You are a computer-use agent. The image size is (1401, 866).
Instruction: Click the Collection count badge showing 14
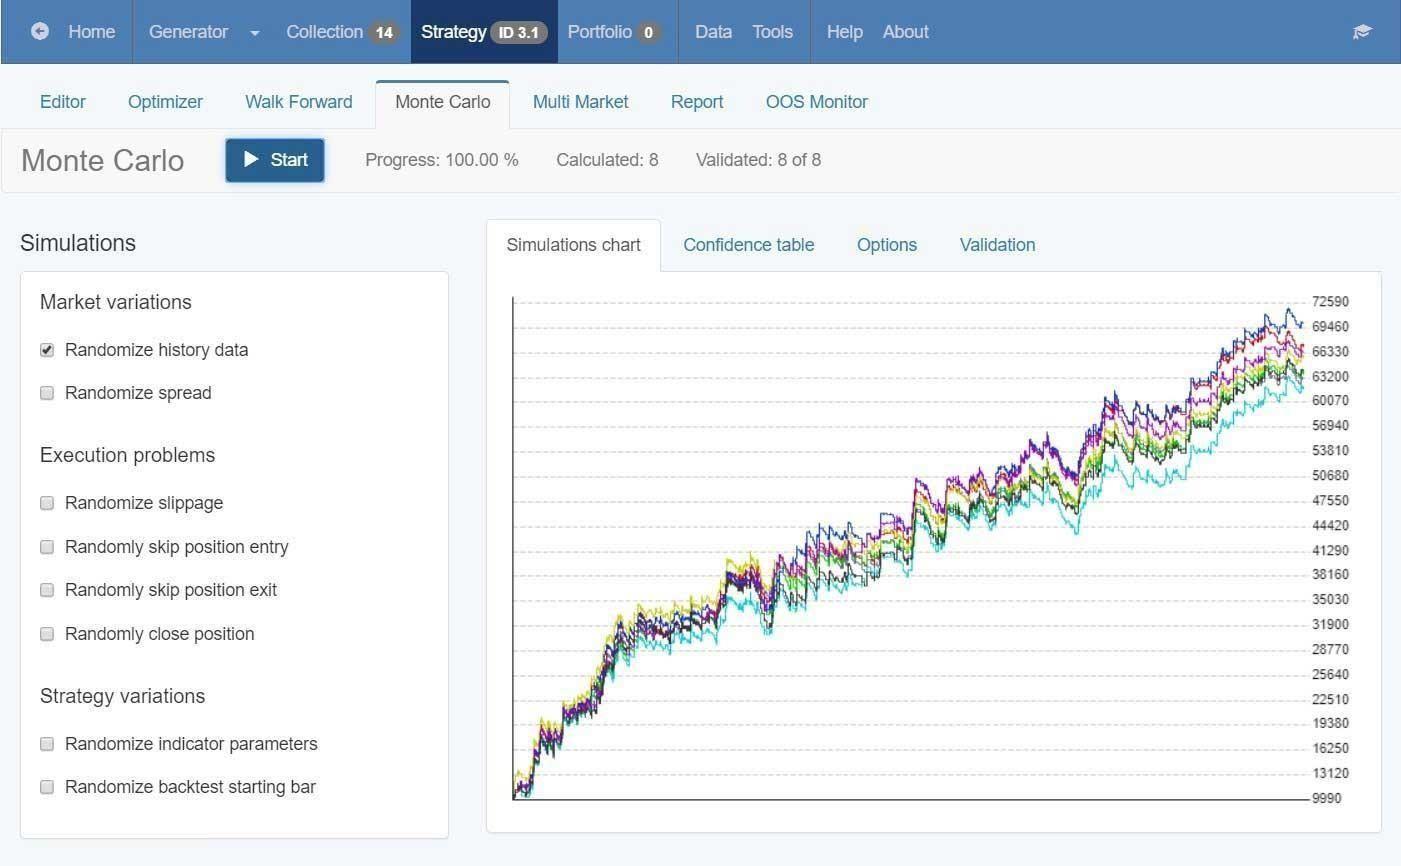384,32
